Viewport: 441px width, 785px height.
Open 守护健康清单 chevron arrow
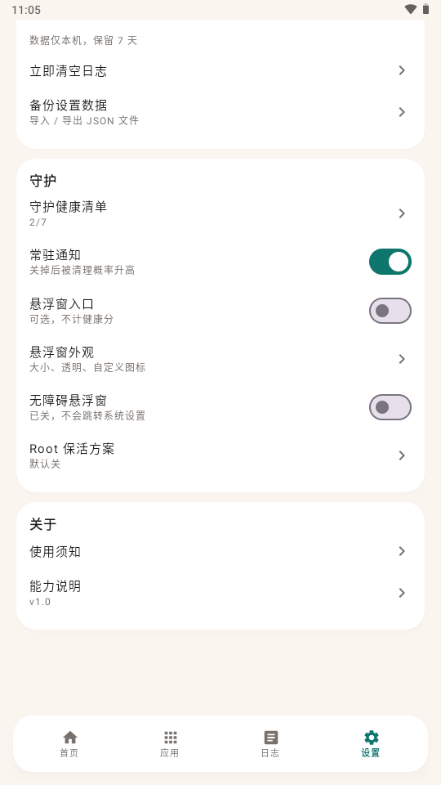click(x=401, y=214)
